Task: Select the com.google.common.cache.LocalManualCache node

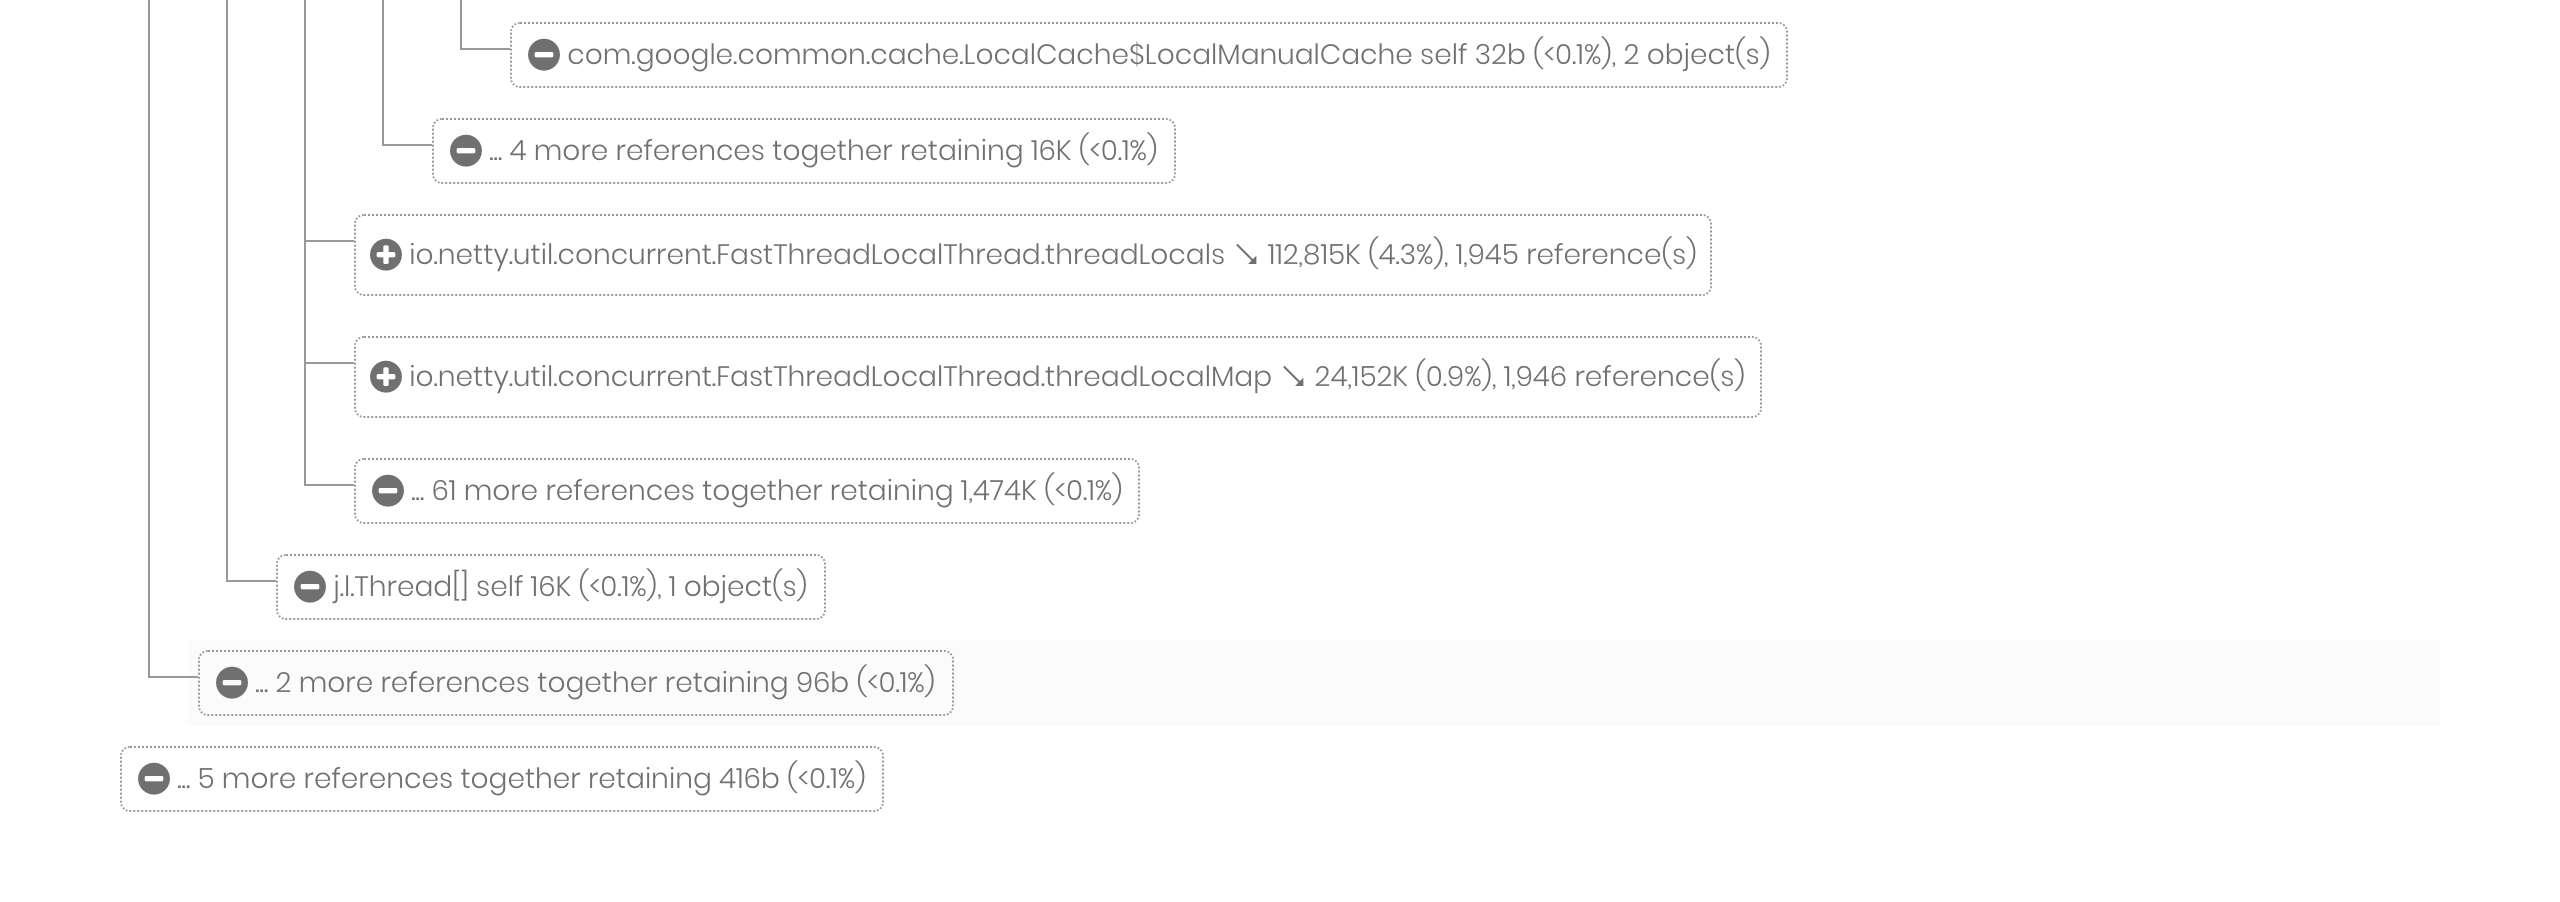Action: coord(1150,55)
